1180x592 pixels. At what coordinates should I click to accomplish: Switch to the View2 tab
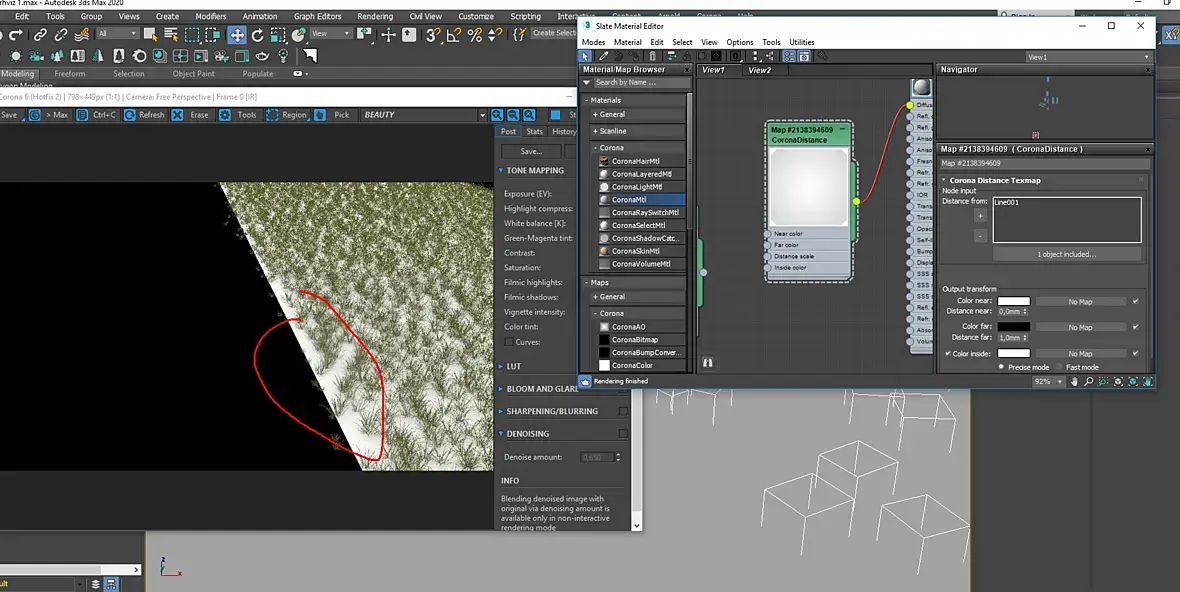[x=759, y=70]
